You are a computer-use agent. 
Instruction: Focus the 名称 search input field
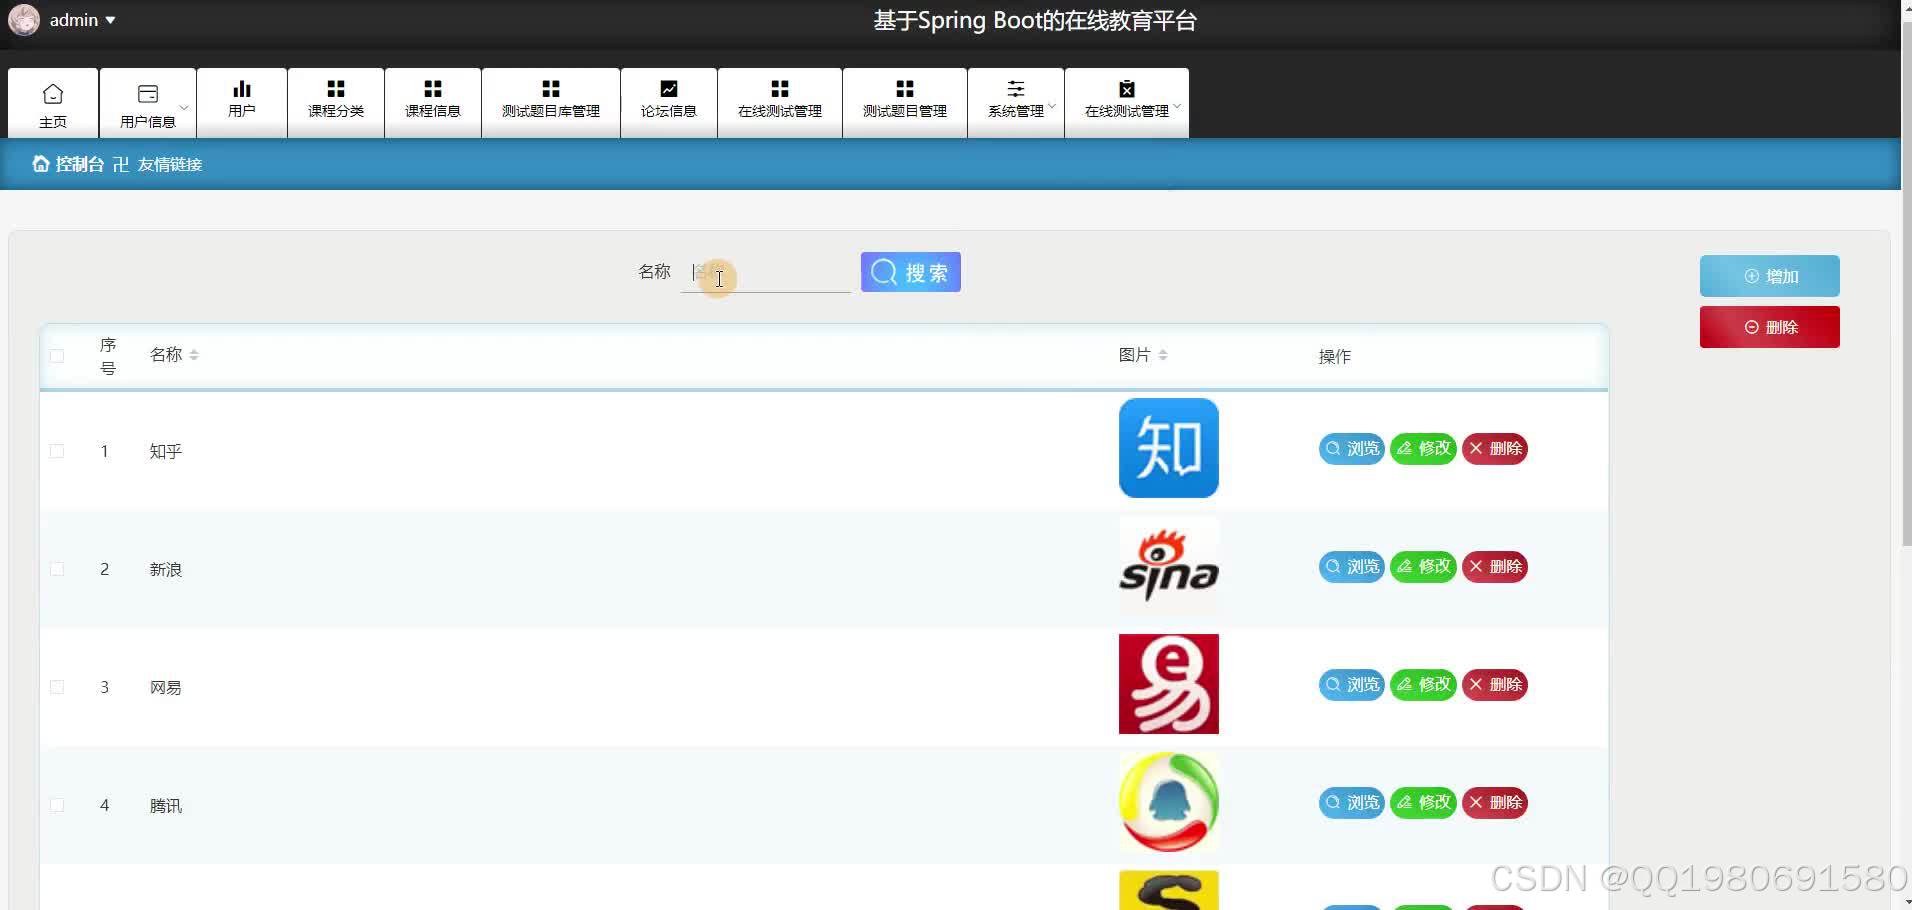[x=765, y=272]
